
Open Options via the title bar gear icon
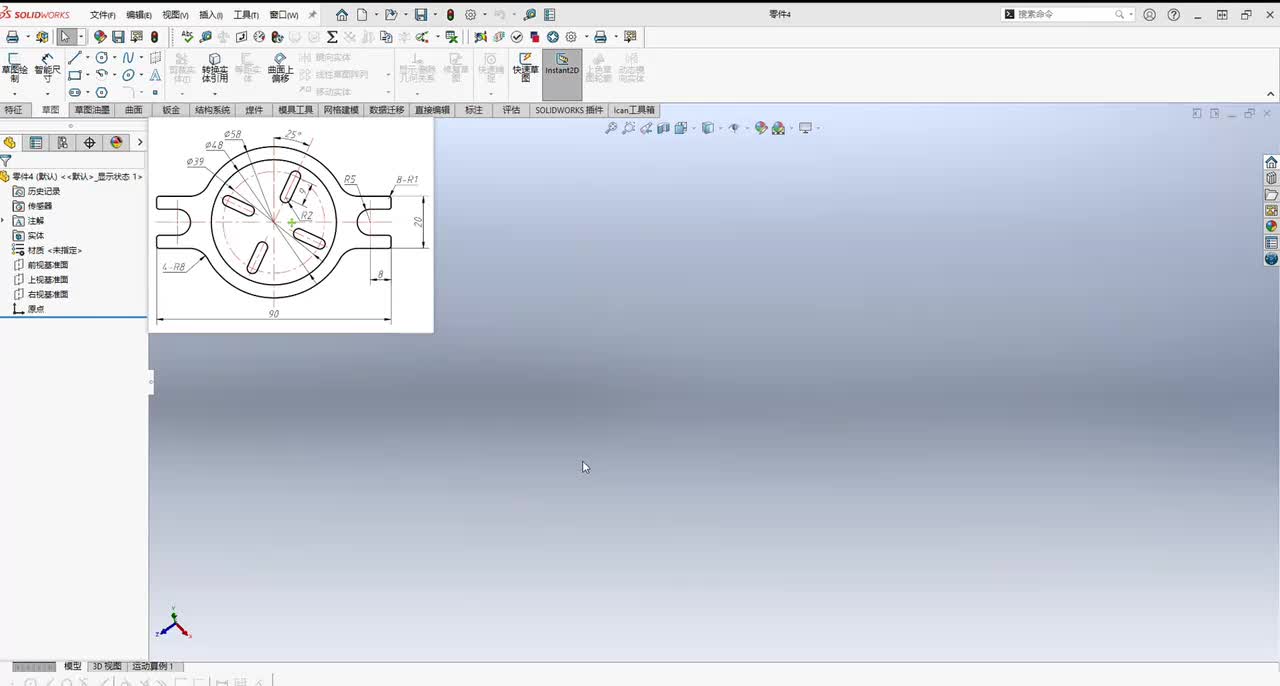[470, 15]
